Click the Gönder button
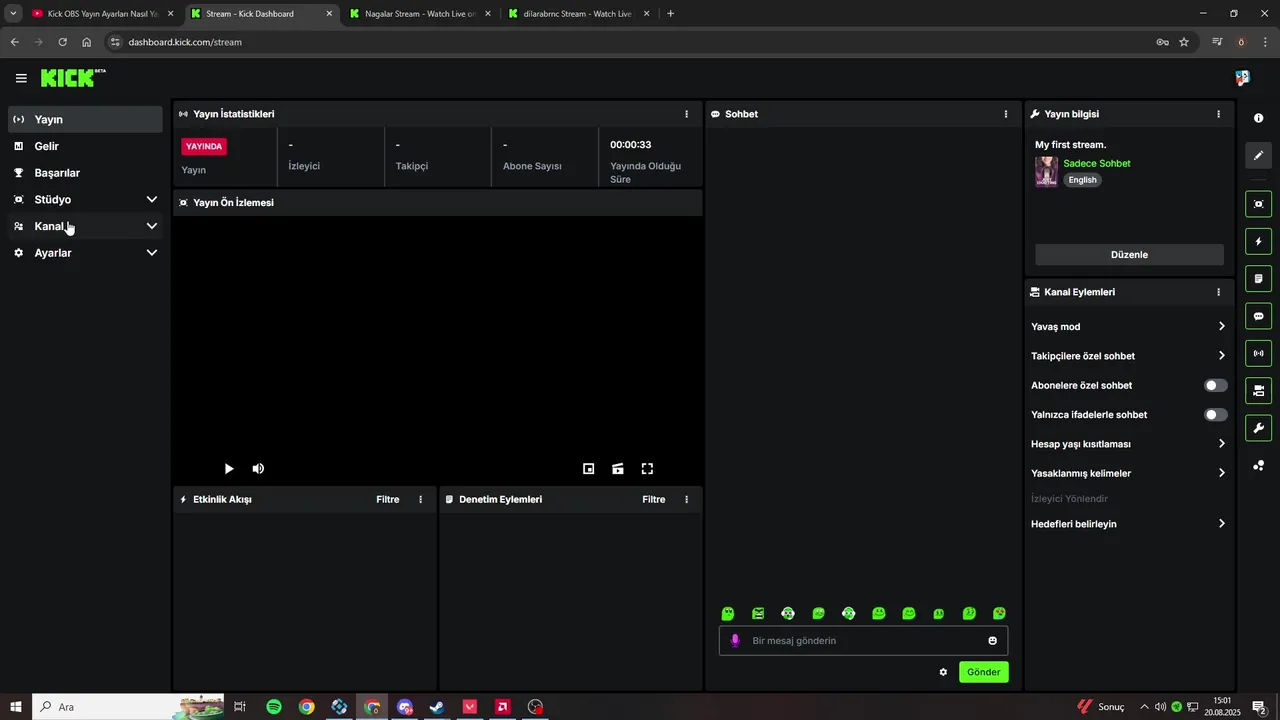1280x720 pixels. click(x=983, y=672)
